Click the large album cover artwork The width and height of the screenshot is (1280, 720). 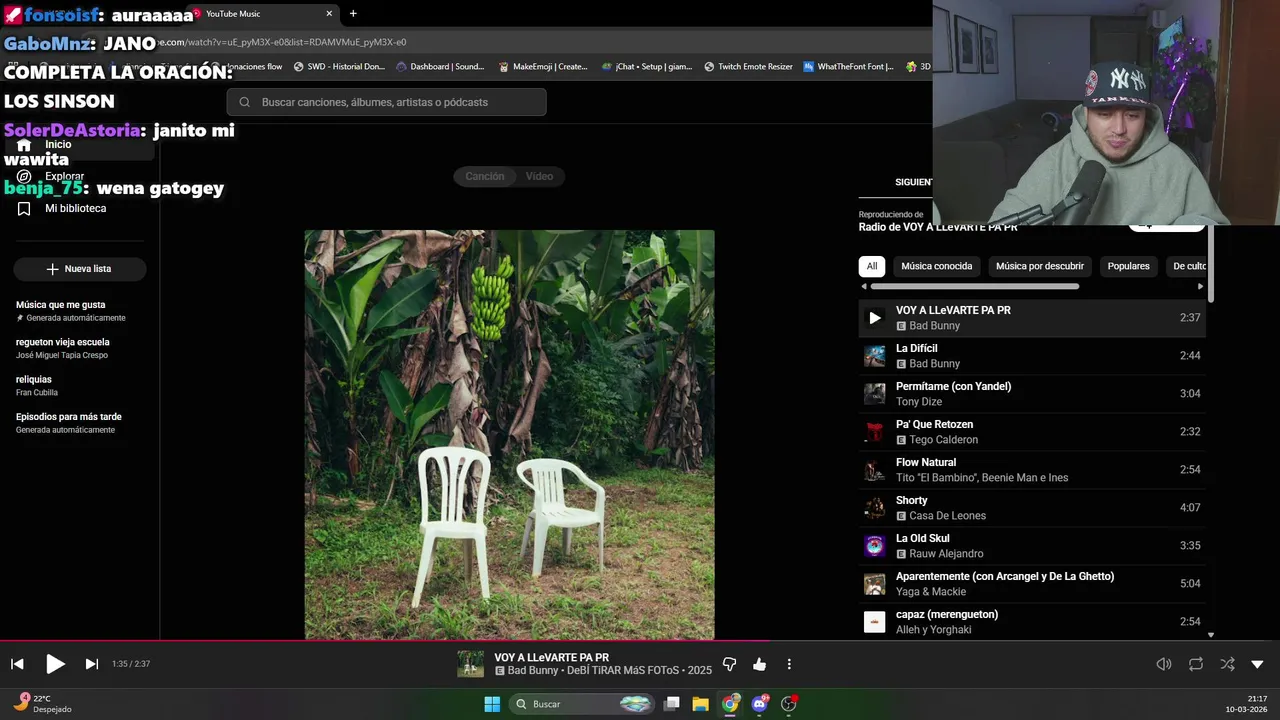pos(509,435)
